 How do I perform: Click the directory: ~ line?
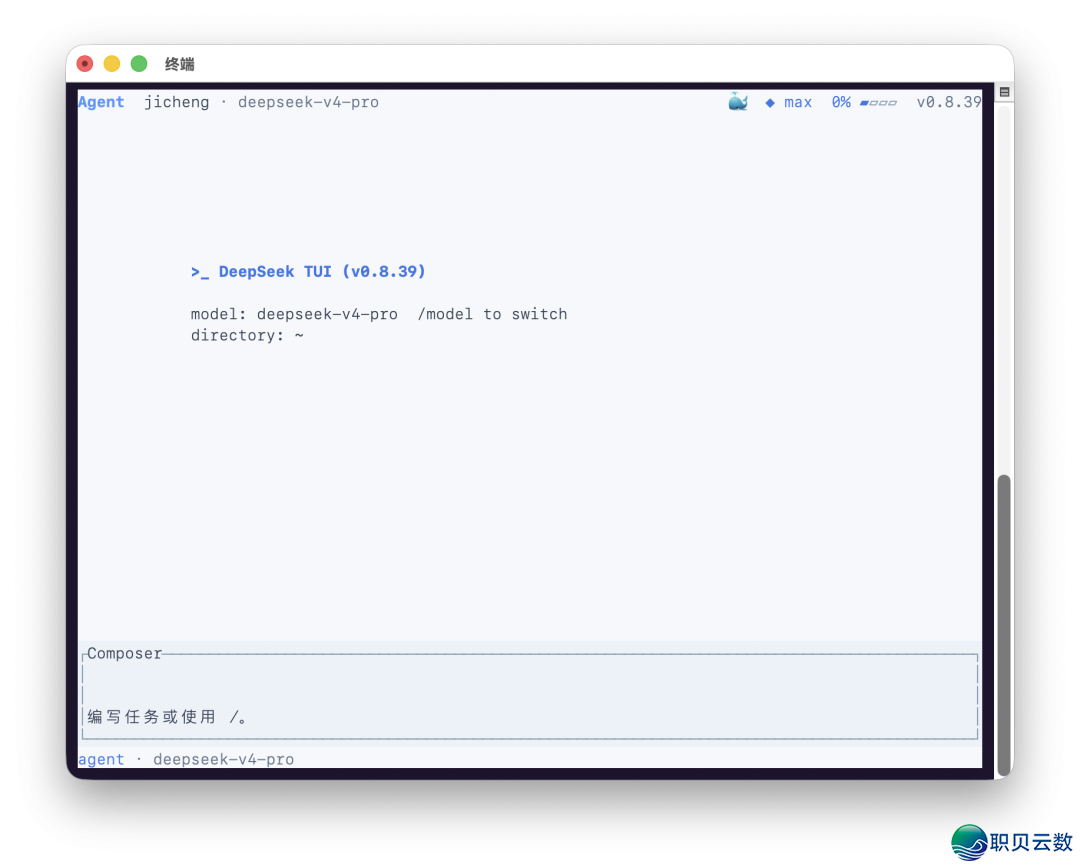coord(247,335)
